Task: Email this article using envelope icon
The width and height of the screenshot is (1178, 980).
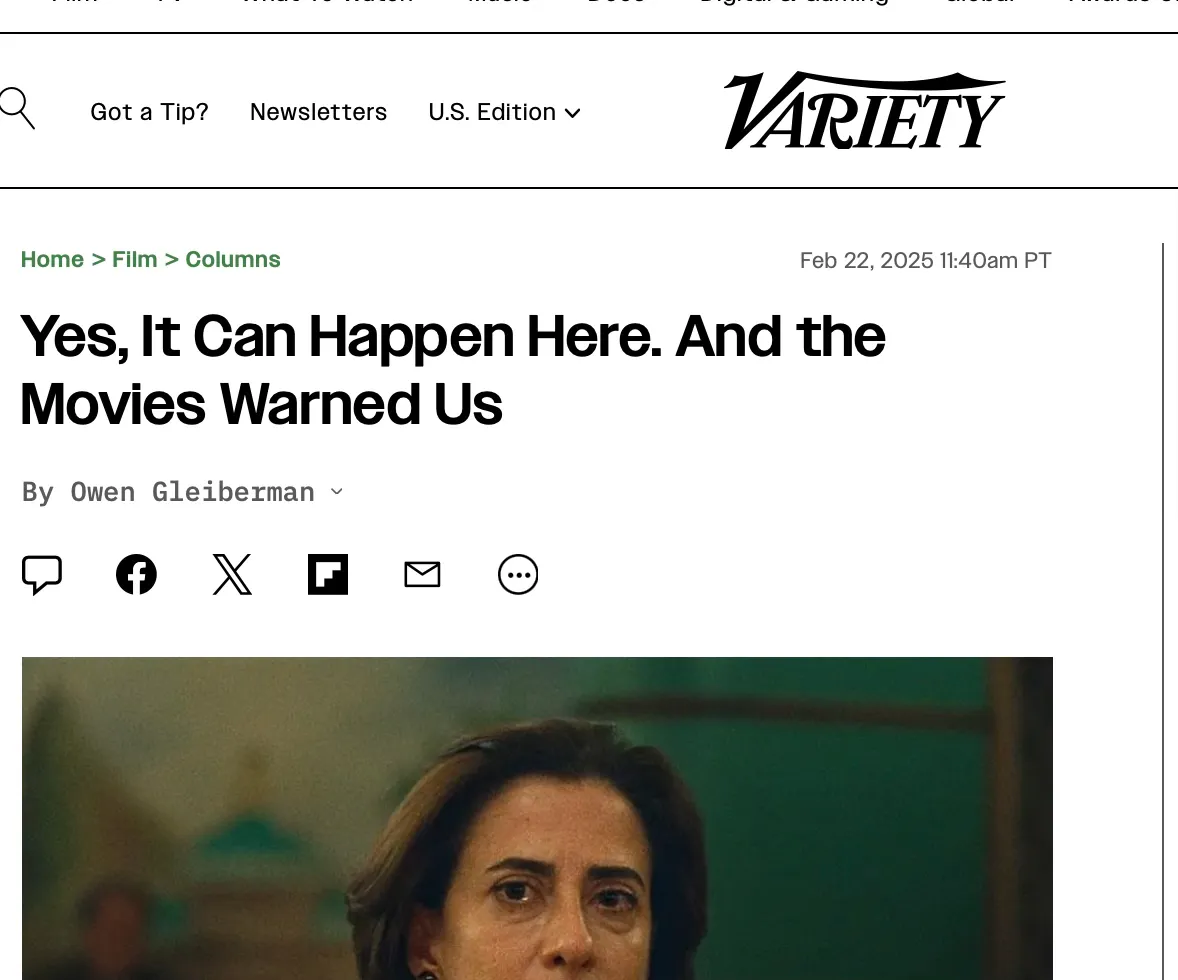Action: pos(422,575)
